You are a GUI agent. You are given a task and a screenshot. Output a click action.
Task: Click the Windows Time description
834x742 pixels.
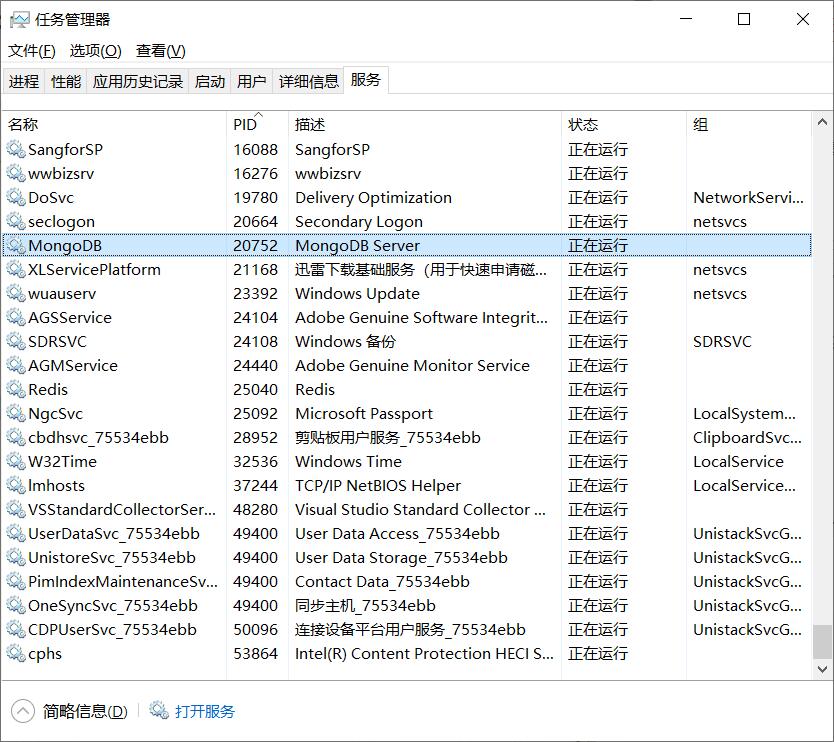pyautogui.click(x=348, y=461)
